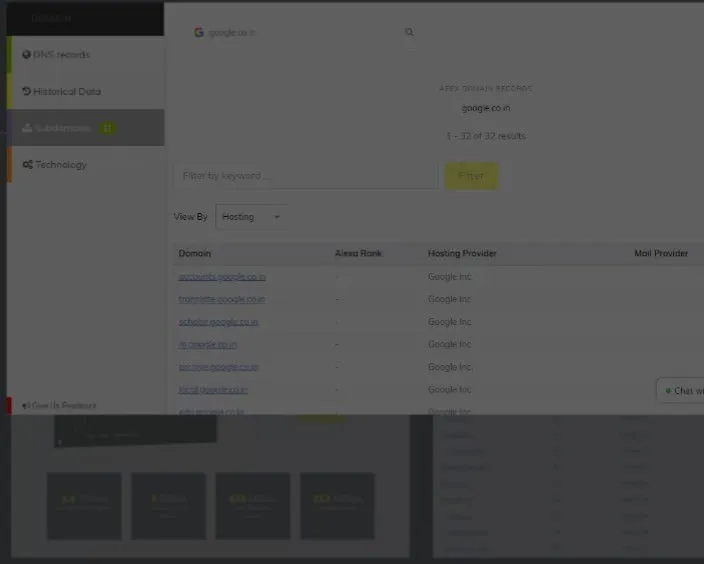Open the translate.google.co.in link
Image resolution: width=704 pixels, height=564 pixels.
point(221,299)
